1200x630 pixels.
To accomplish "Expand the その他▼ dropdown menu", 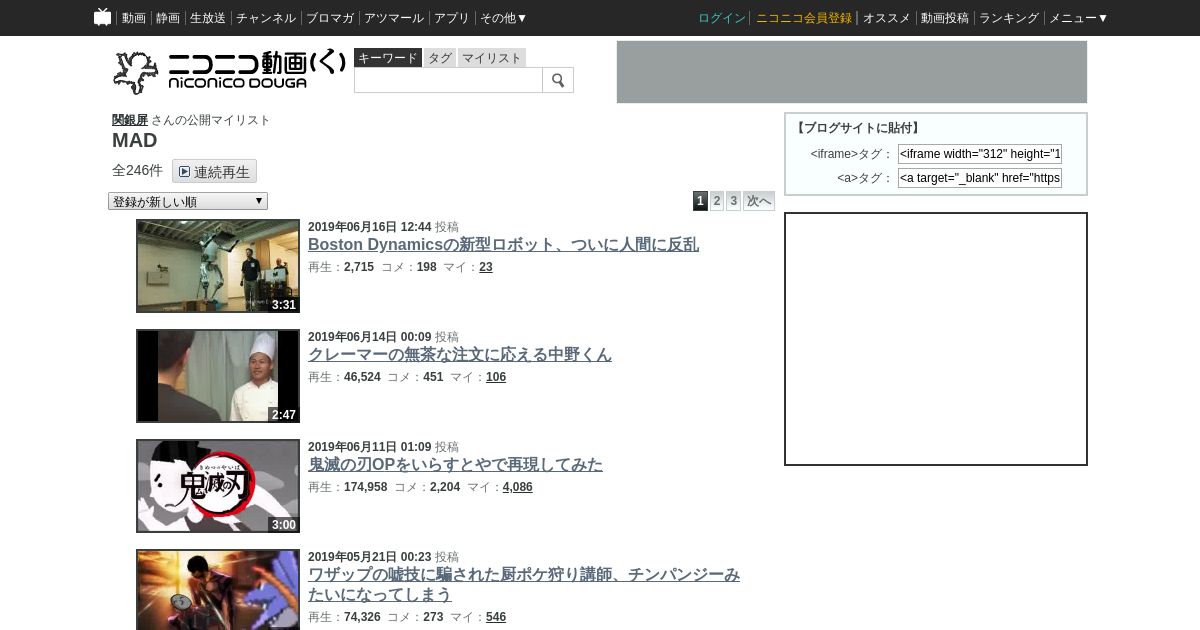I will [503, 18].
